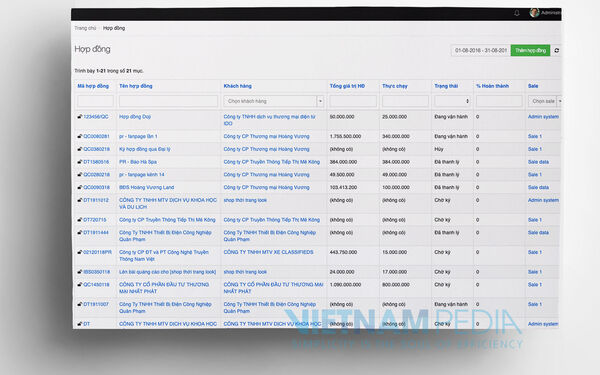Sort by Tên hợp đồng column
The image size is (600, 375).
(136, 86)
